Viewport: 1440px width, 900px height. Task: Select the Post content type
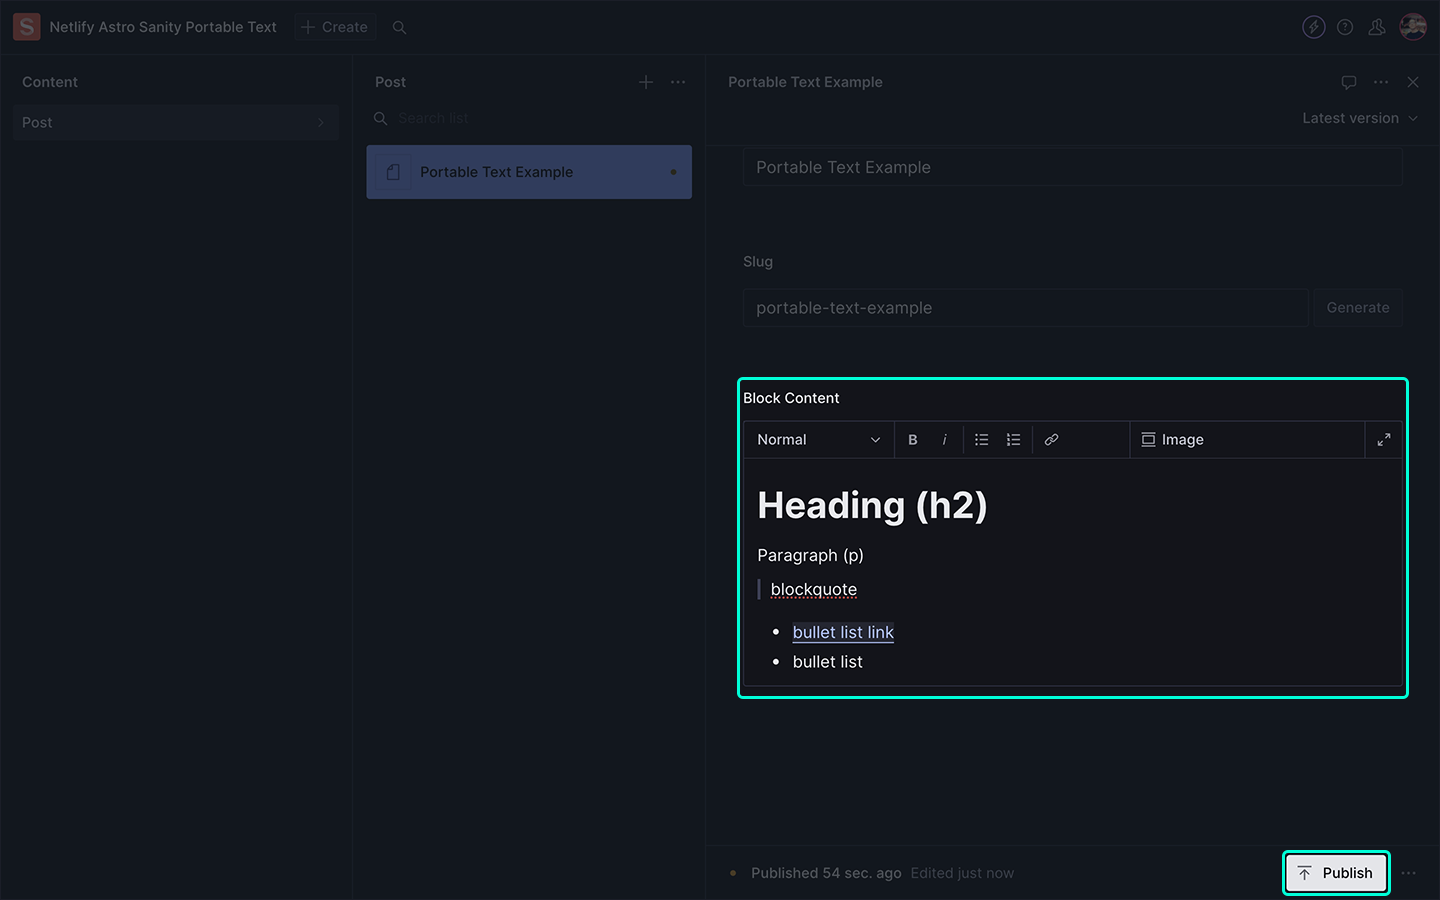pyautogui.click(x=175, y=122)
